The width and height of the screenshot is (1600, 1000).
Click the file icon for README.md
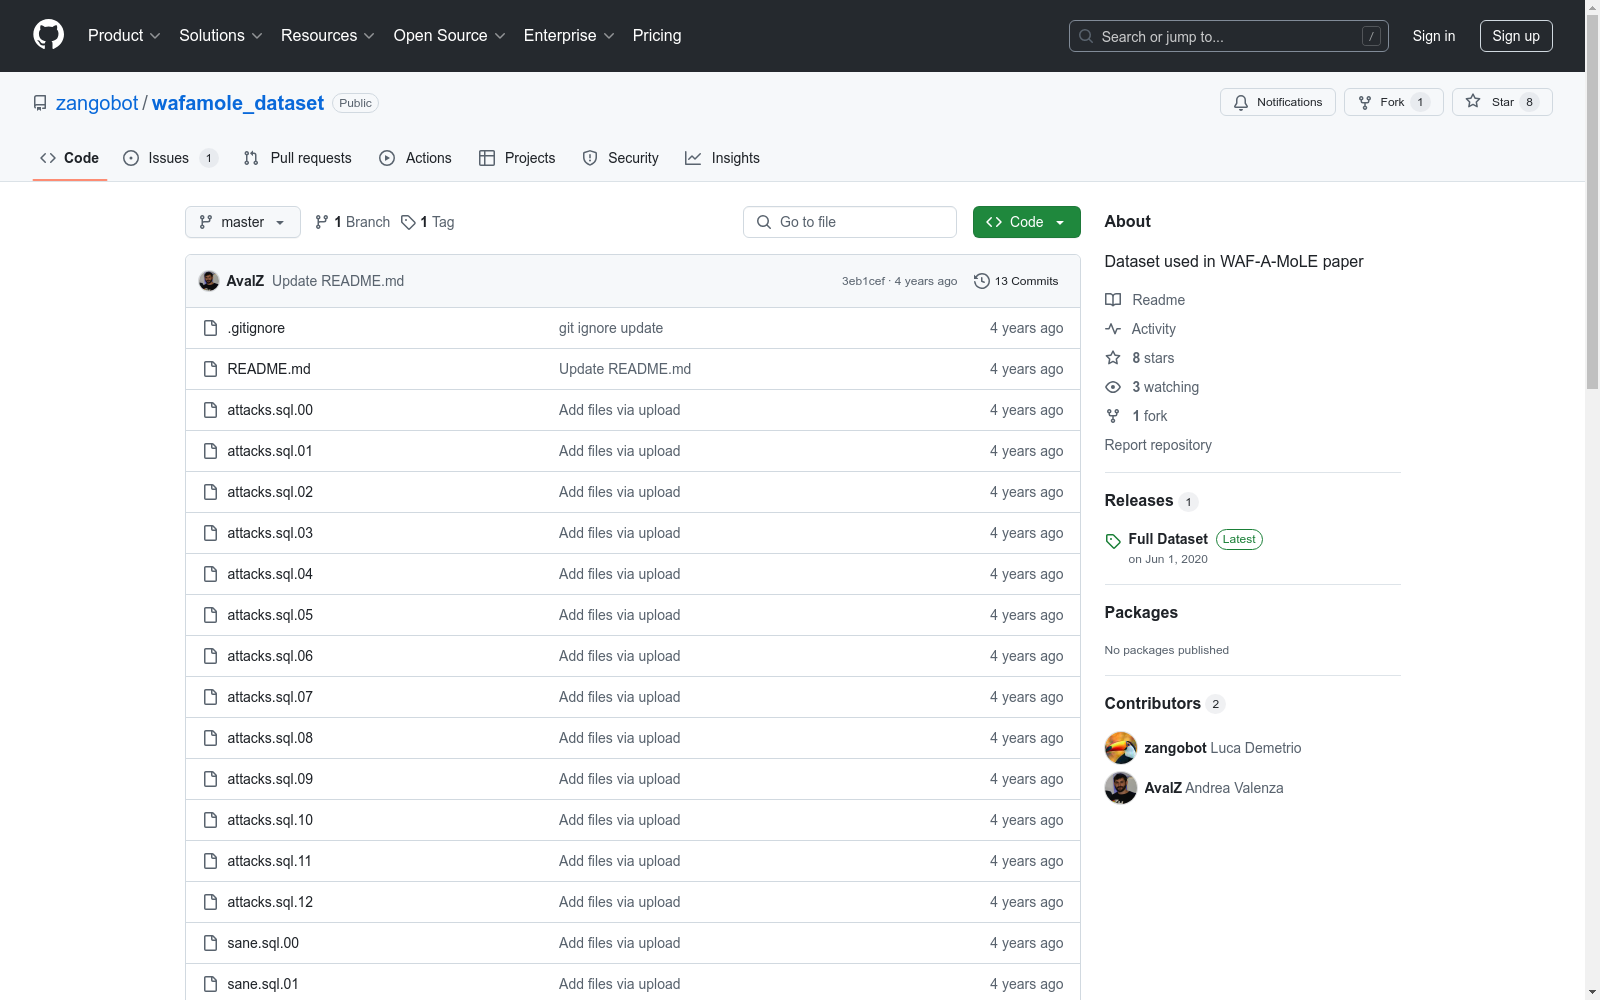pos(210,369)
